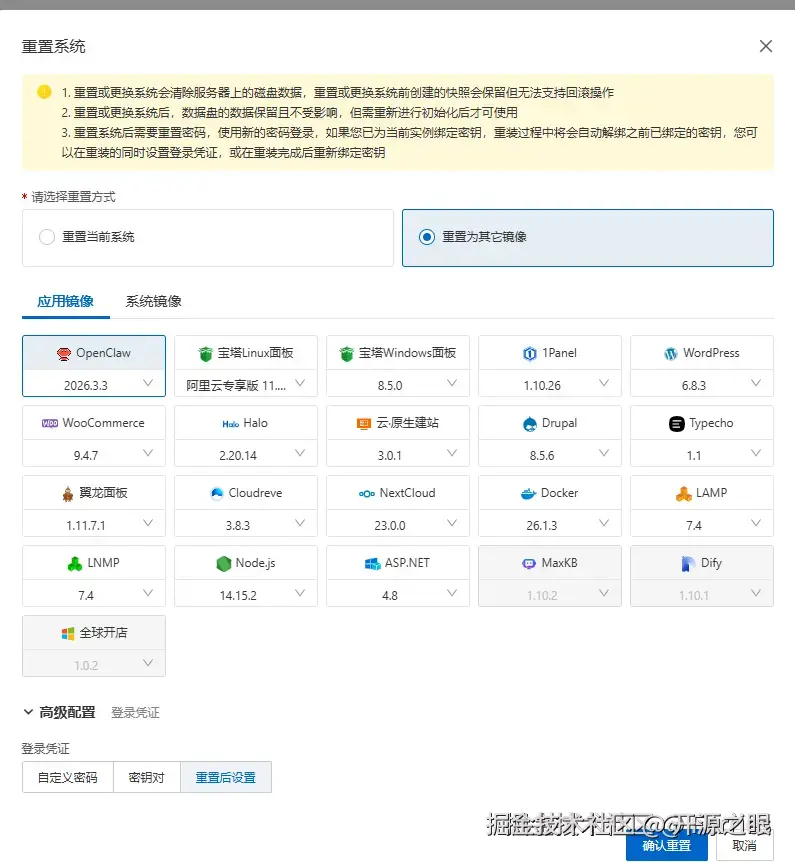795x862 pixels.
Task: Open MaxKB version dropdown 1.10.2
Action: pos(550,593)
